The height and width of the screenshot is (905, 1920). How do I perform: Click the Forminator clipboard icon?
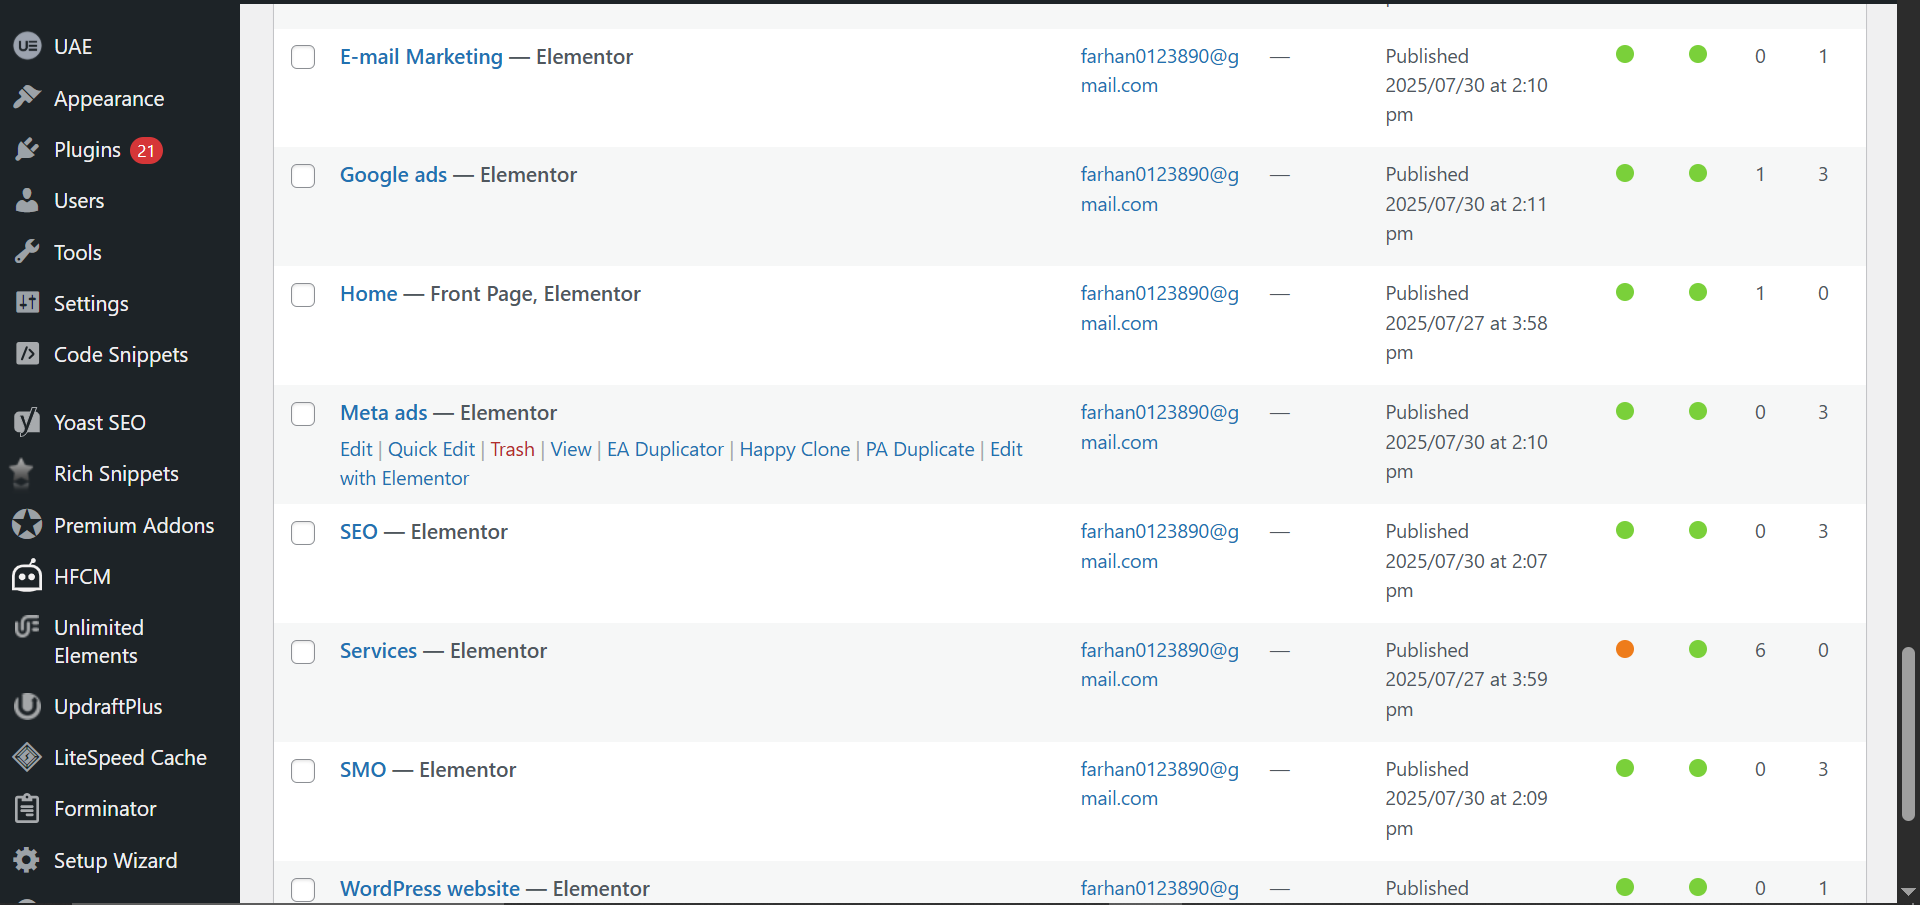pyautogui.click(x=27, y=808)
